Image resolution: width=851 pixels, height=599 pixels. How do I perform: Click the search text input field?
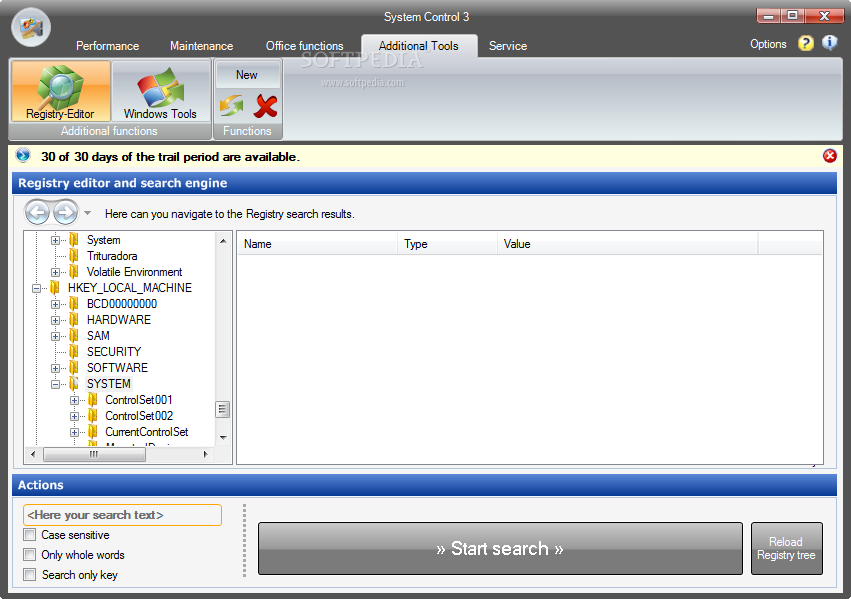click(122, 515)
